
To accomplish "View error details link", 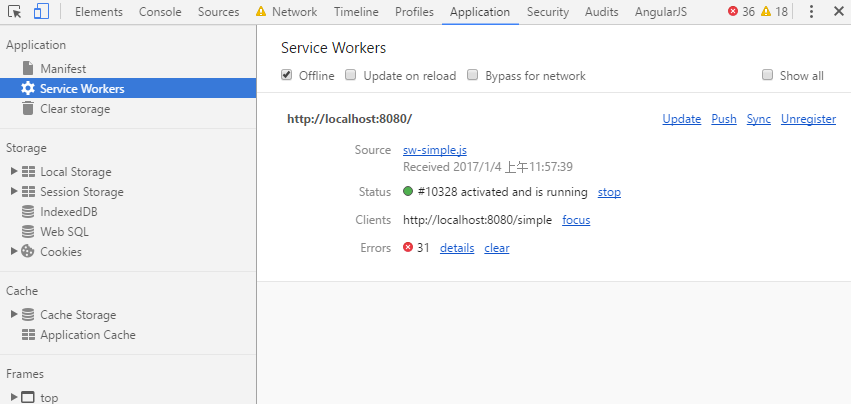I will [x=457, y=248].
